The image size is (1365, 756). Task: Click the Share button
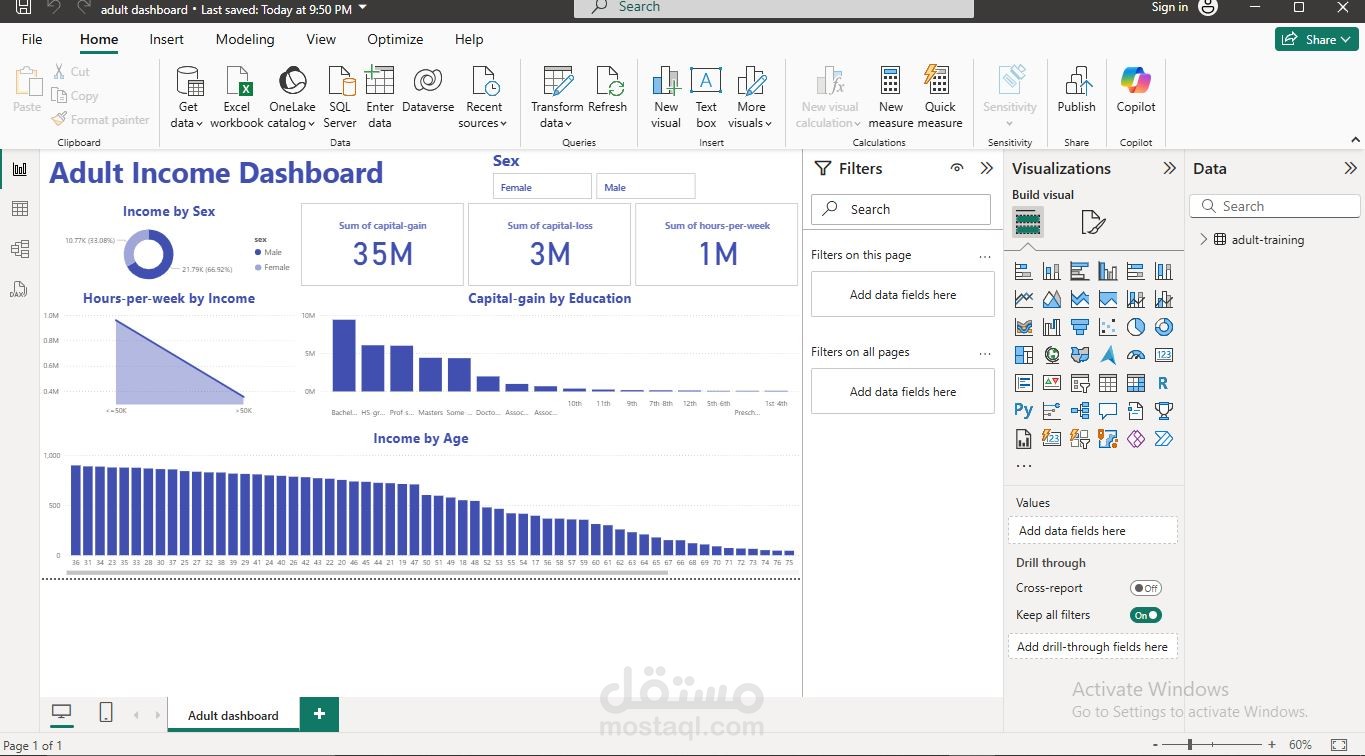[x=1314, y=39]
